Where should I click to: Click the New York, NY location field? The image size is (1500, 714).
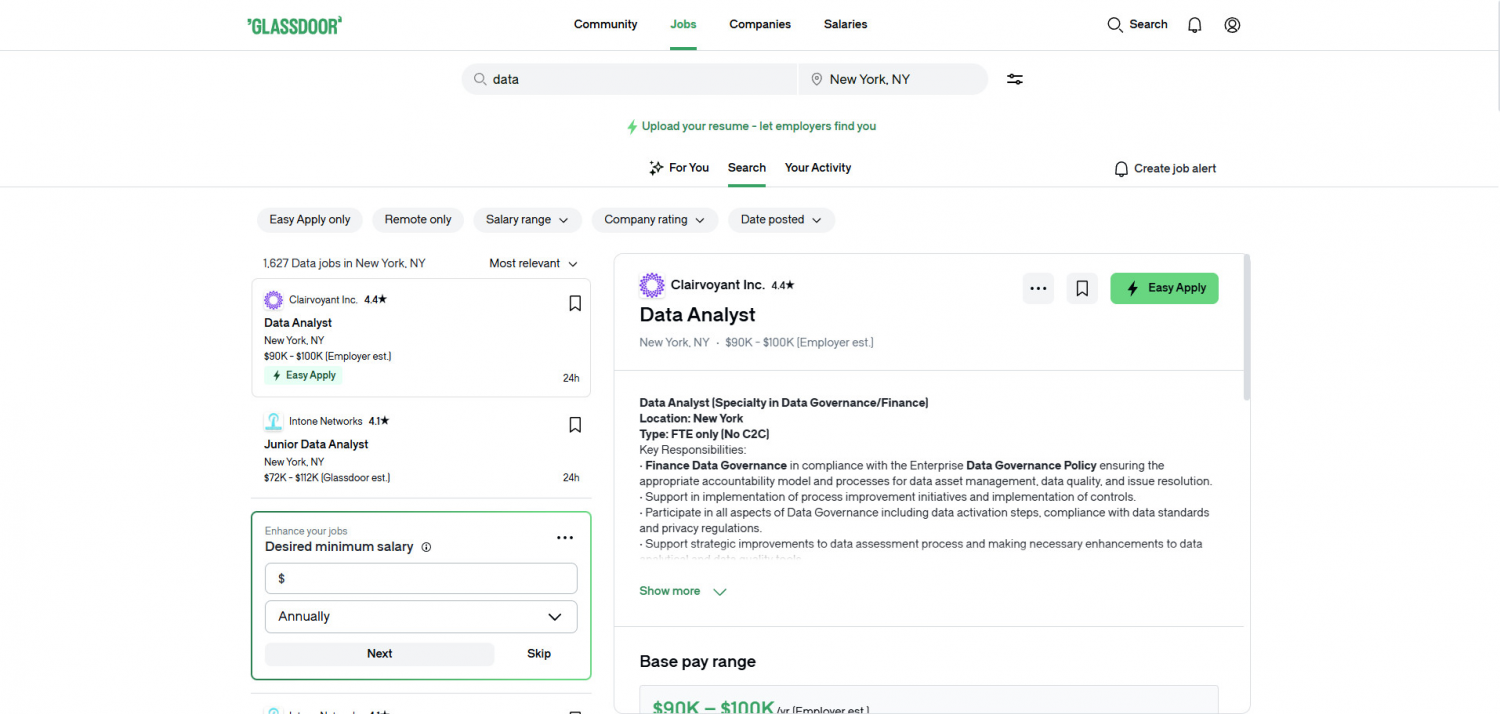tap(893, 79)
